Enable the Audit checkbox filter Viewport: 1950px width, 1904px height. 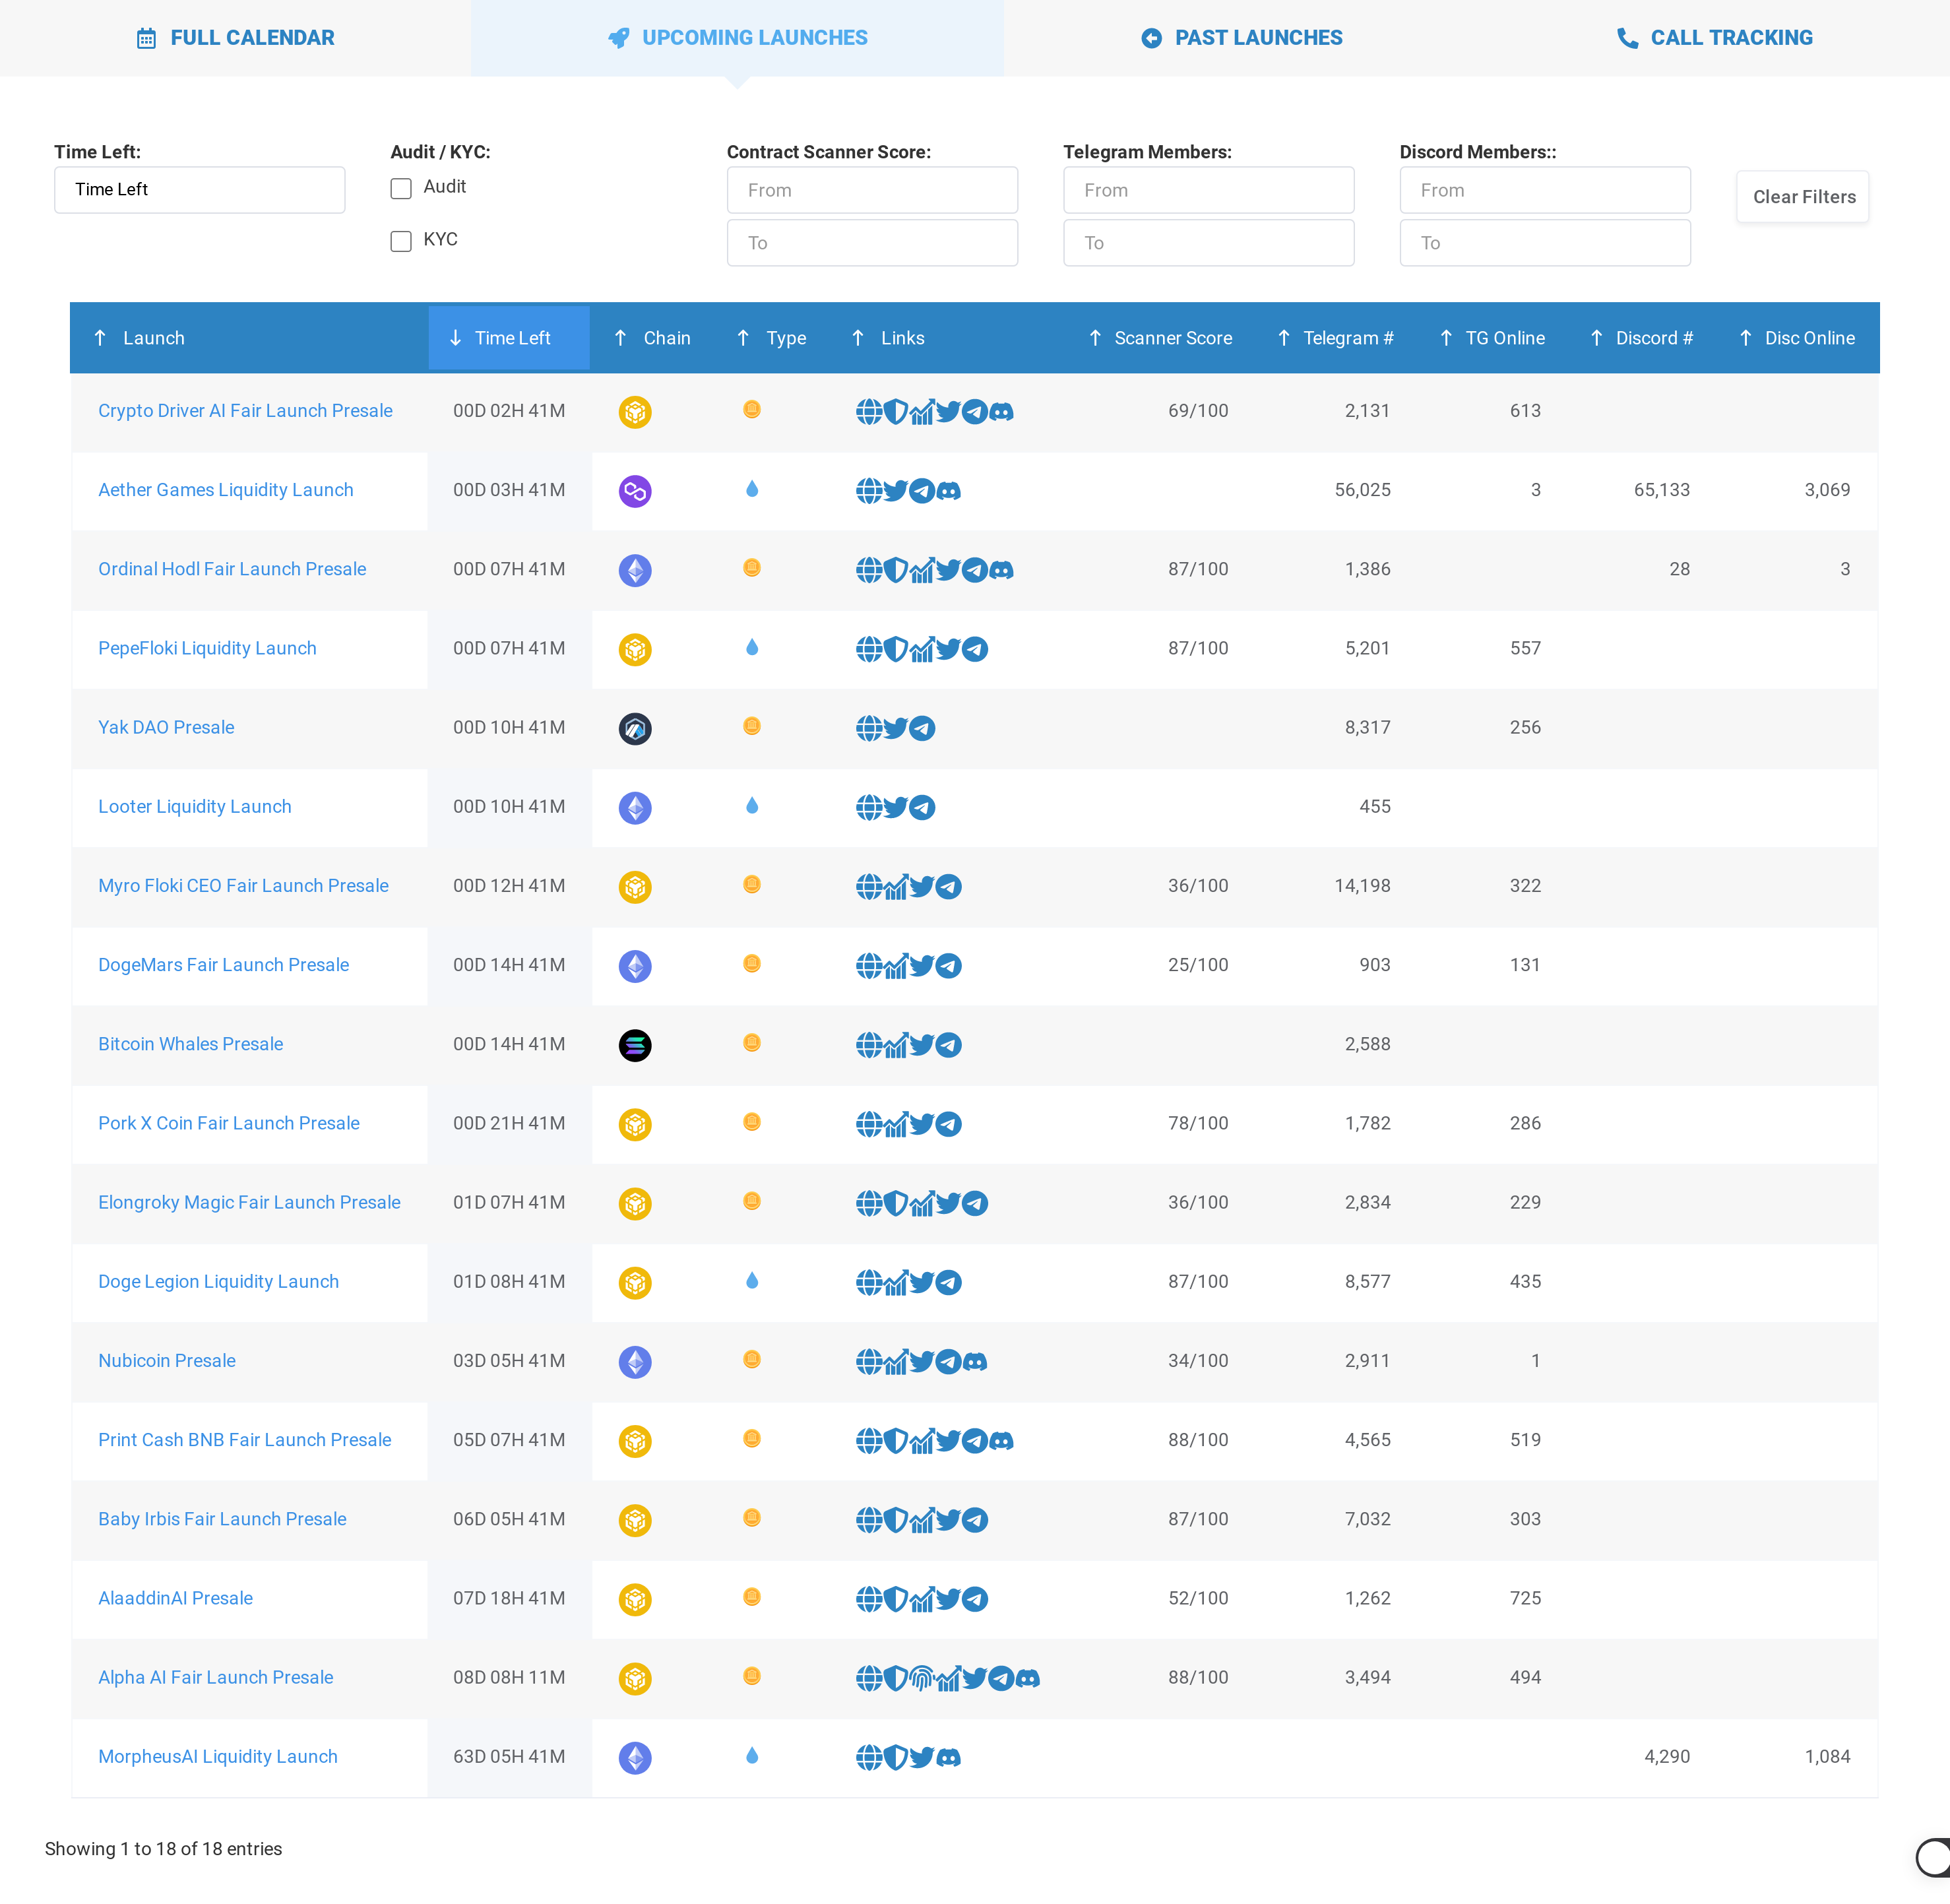[x=401, y=188]
